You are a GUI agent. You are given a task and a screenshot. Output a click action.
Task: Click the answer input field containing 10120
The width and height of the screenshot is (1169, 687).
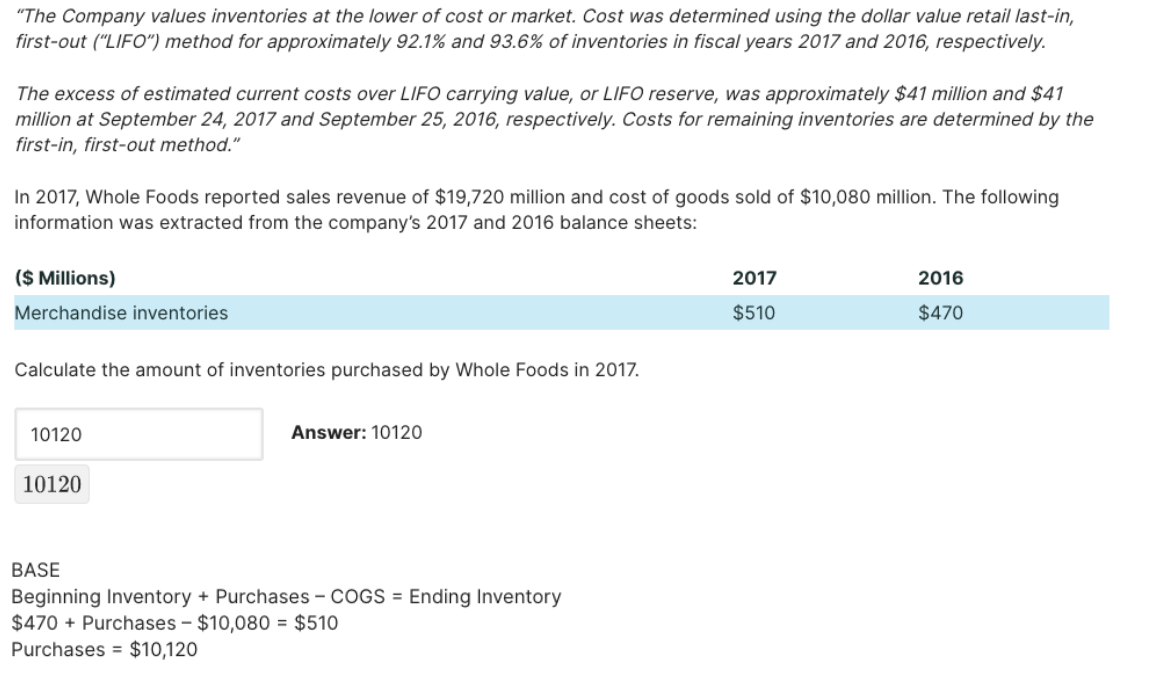coord(139,434)
